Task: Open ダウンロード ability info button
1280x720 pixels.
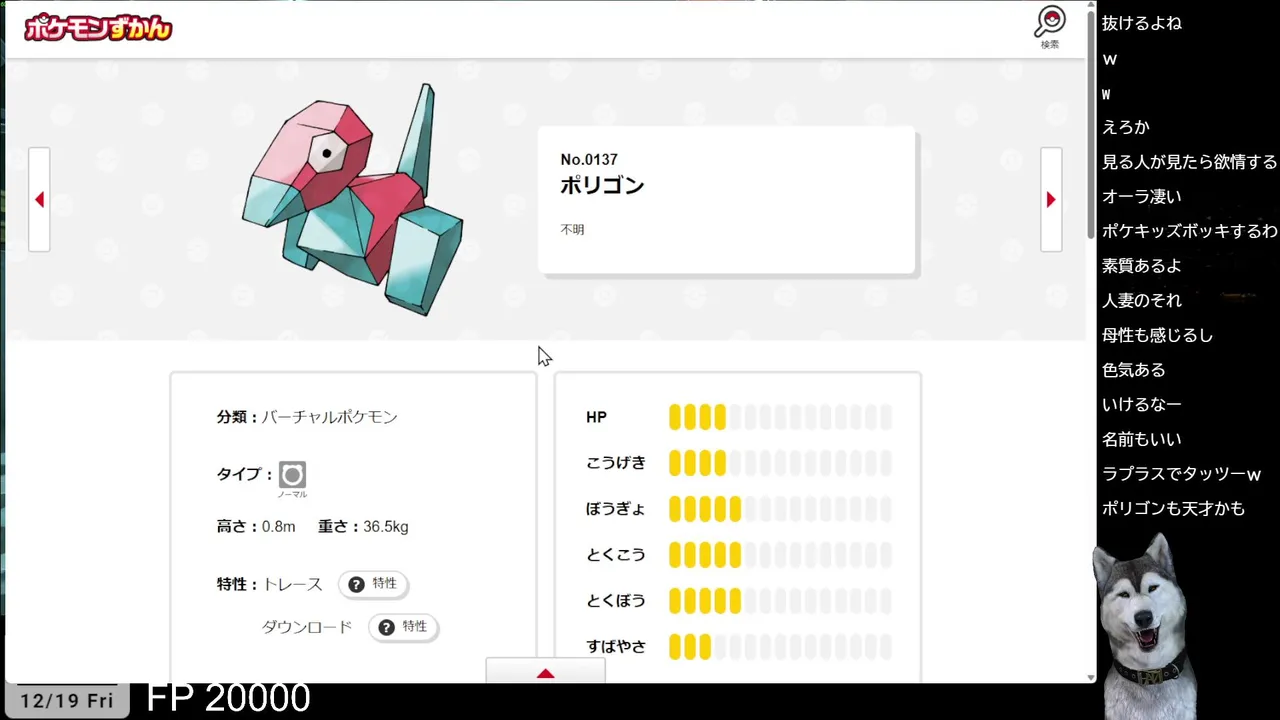Action: (403, 627)
